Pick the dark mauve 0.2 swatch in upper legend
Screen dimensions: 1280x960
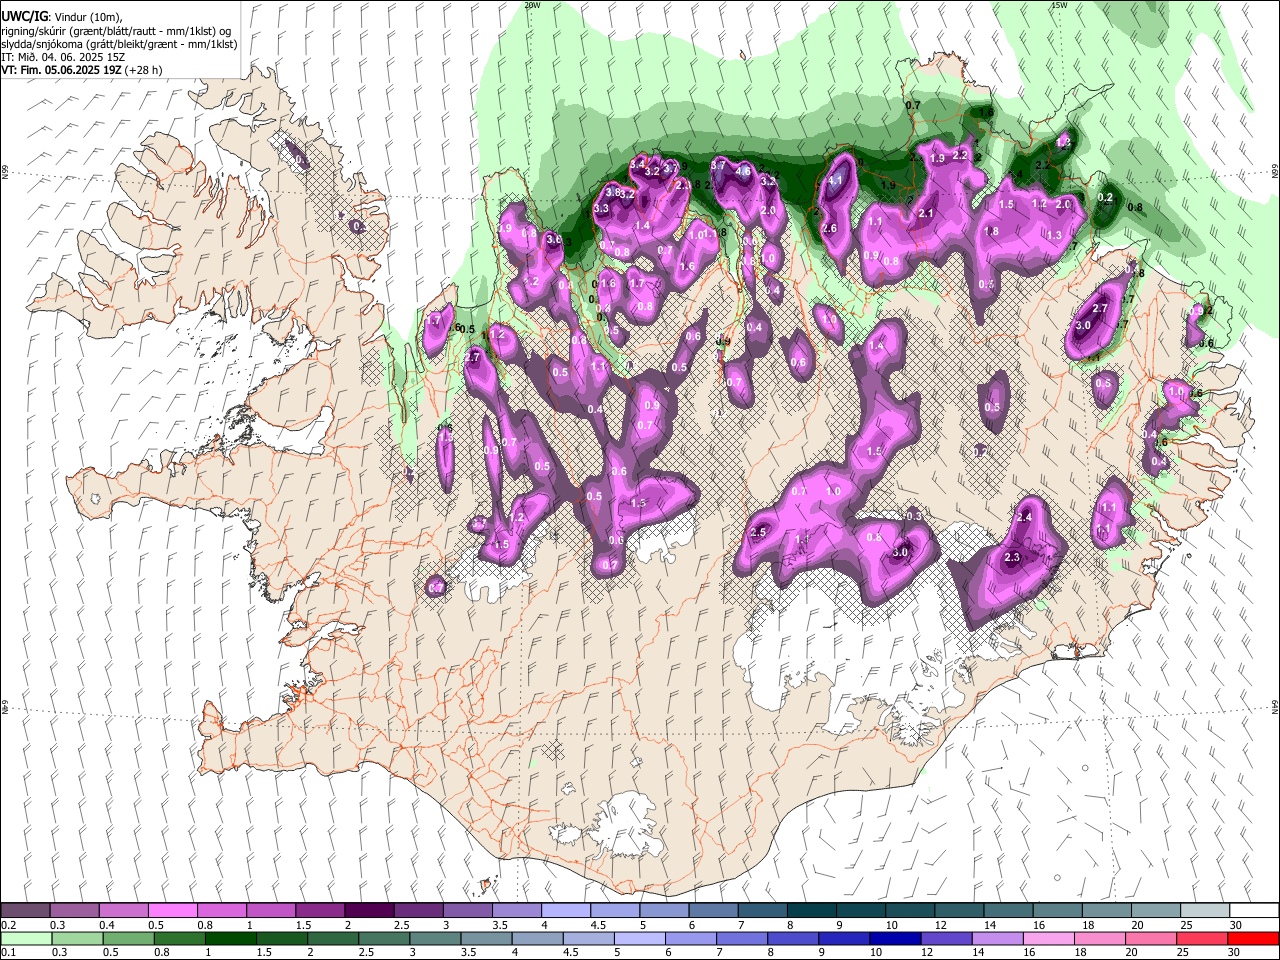[x=25, y=911]
